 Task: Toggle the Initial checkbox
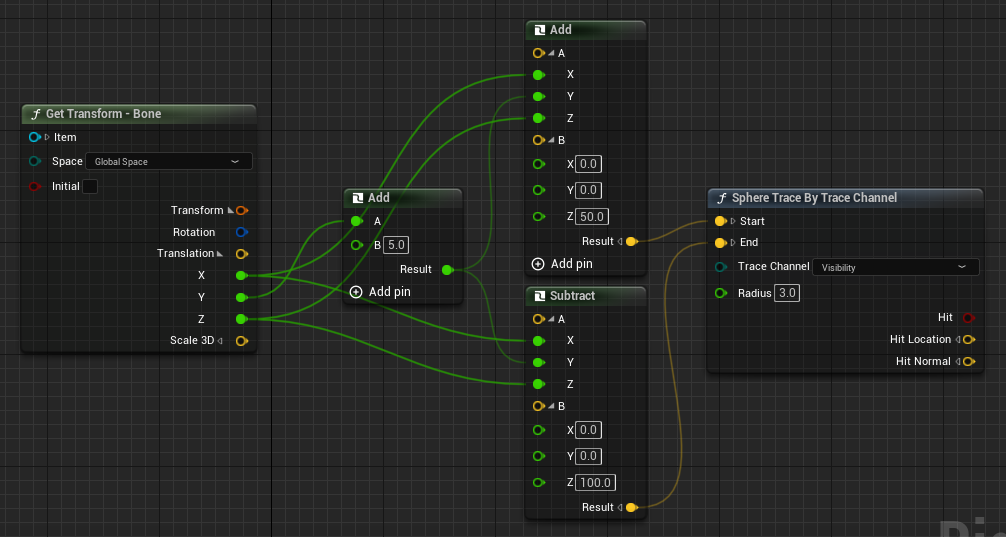(90, 187)
